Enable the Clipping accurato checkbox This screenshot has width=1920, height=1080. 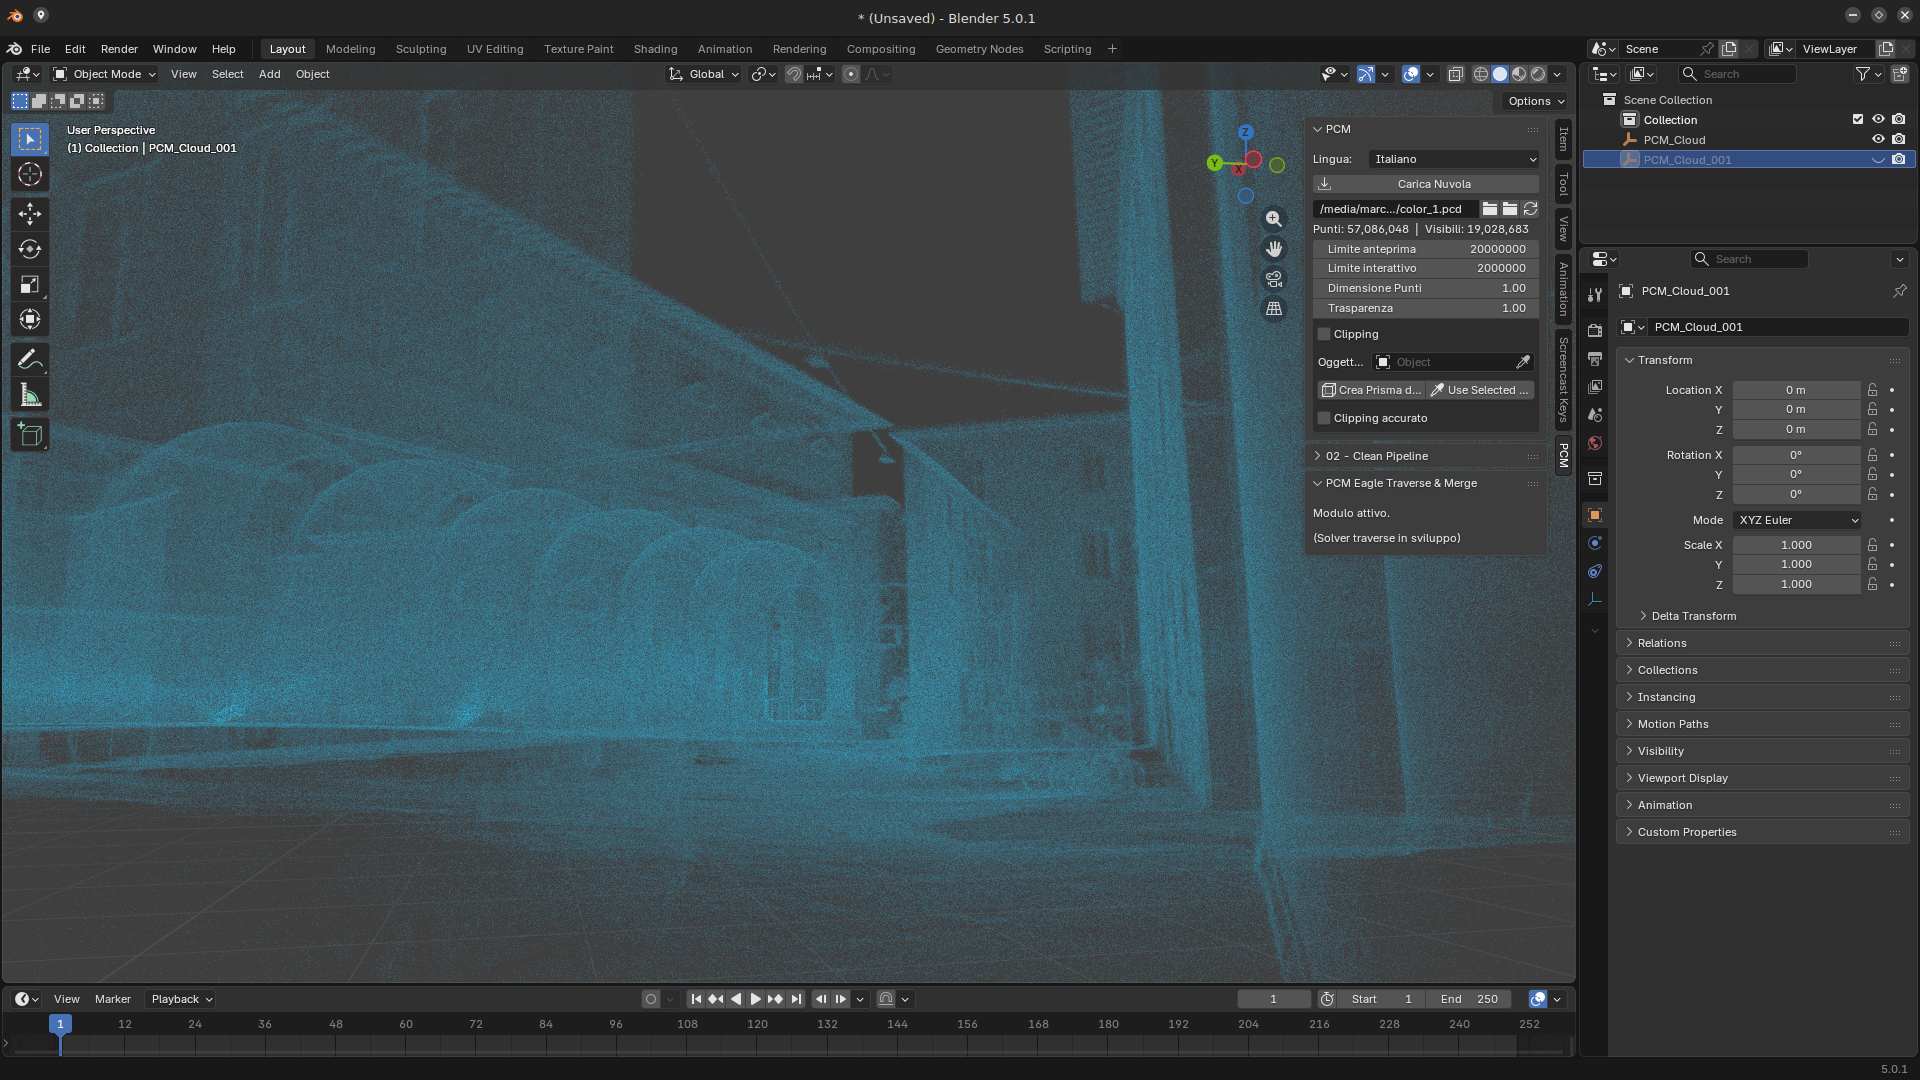1324,418
